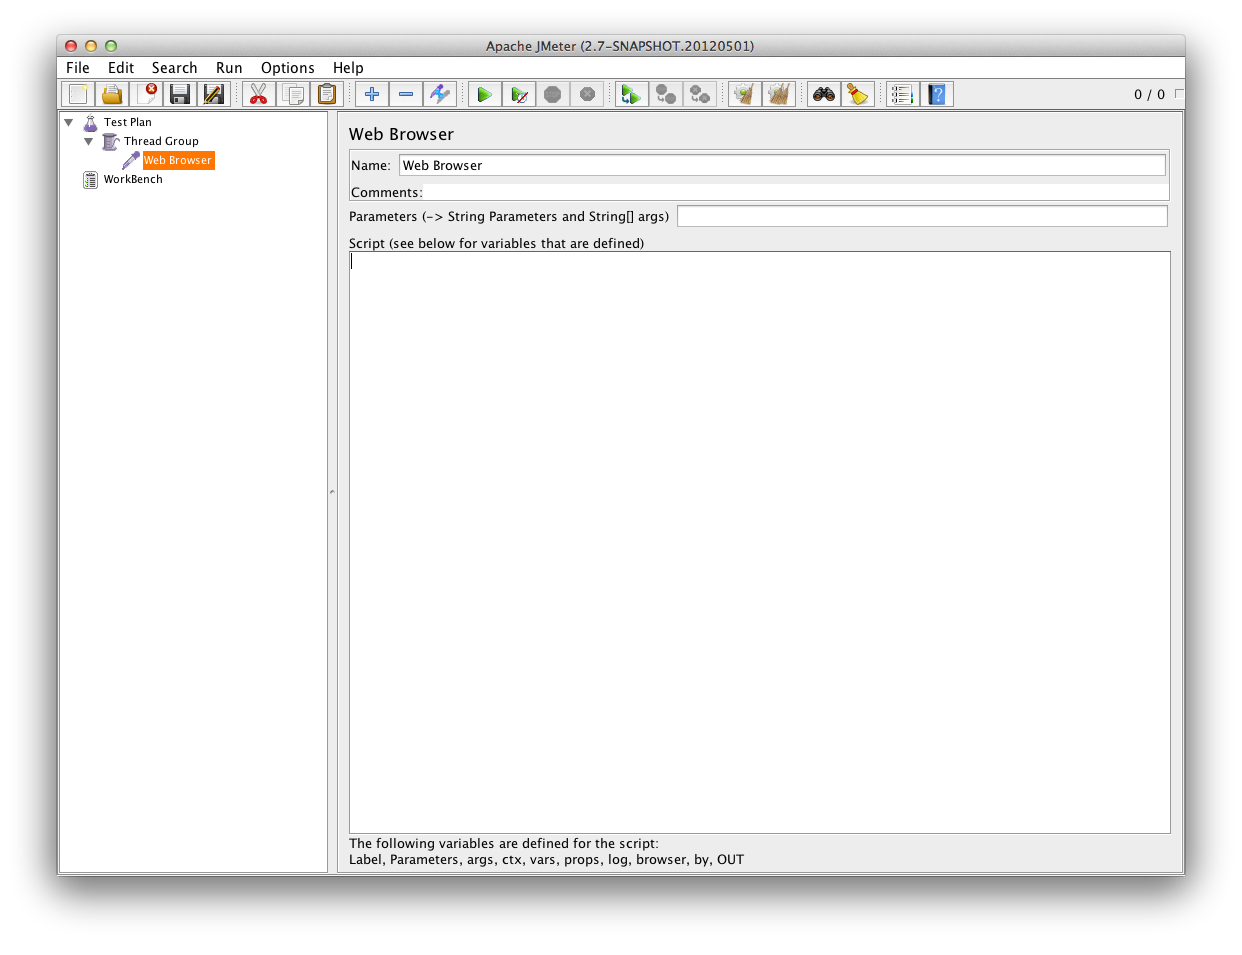Open the Help icon in toolbar
1242x955 pixels.
pos(937,93)
